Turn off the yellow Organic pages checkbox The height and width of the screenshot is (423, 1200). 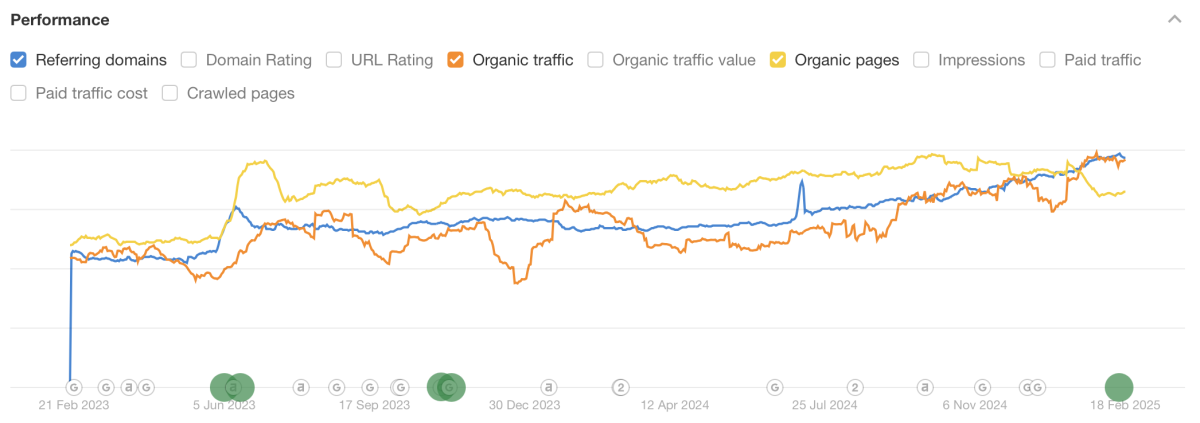pos(778,60)
